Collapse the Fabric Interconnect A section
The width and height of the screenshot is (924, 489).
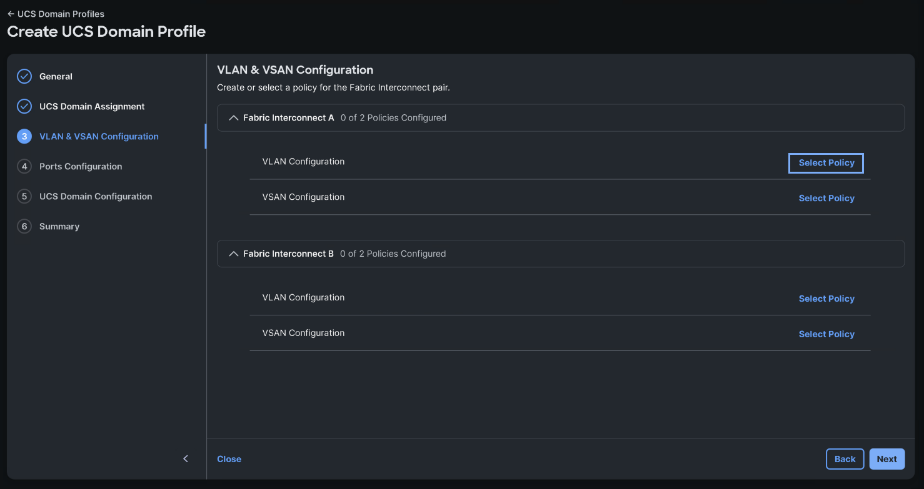[x=233, y=118]
